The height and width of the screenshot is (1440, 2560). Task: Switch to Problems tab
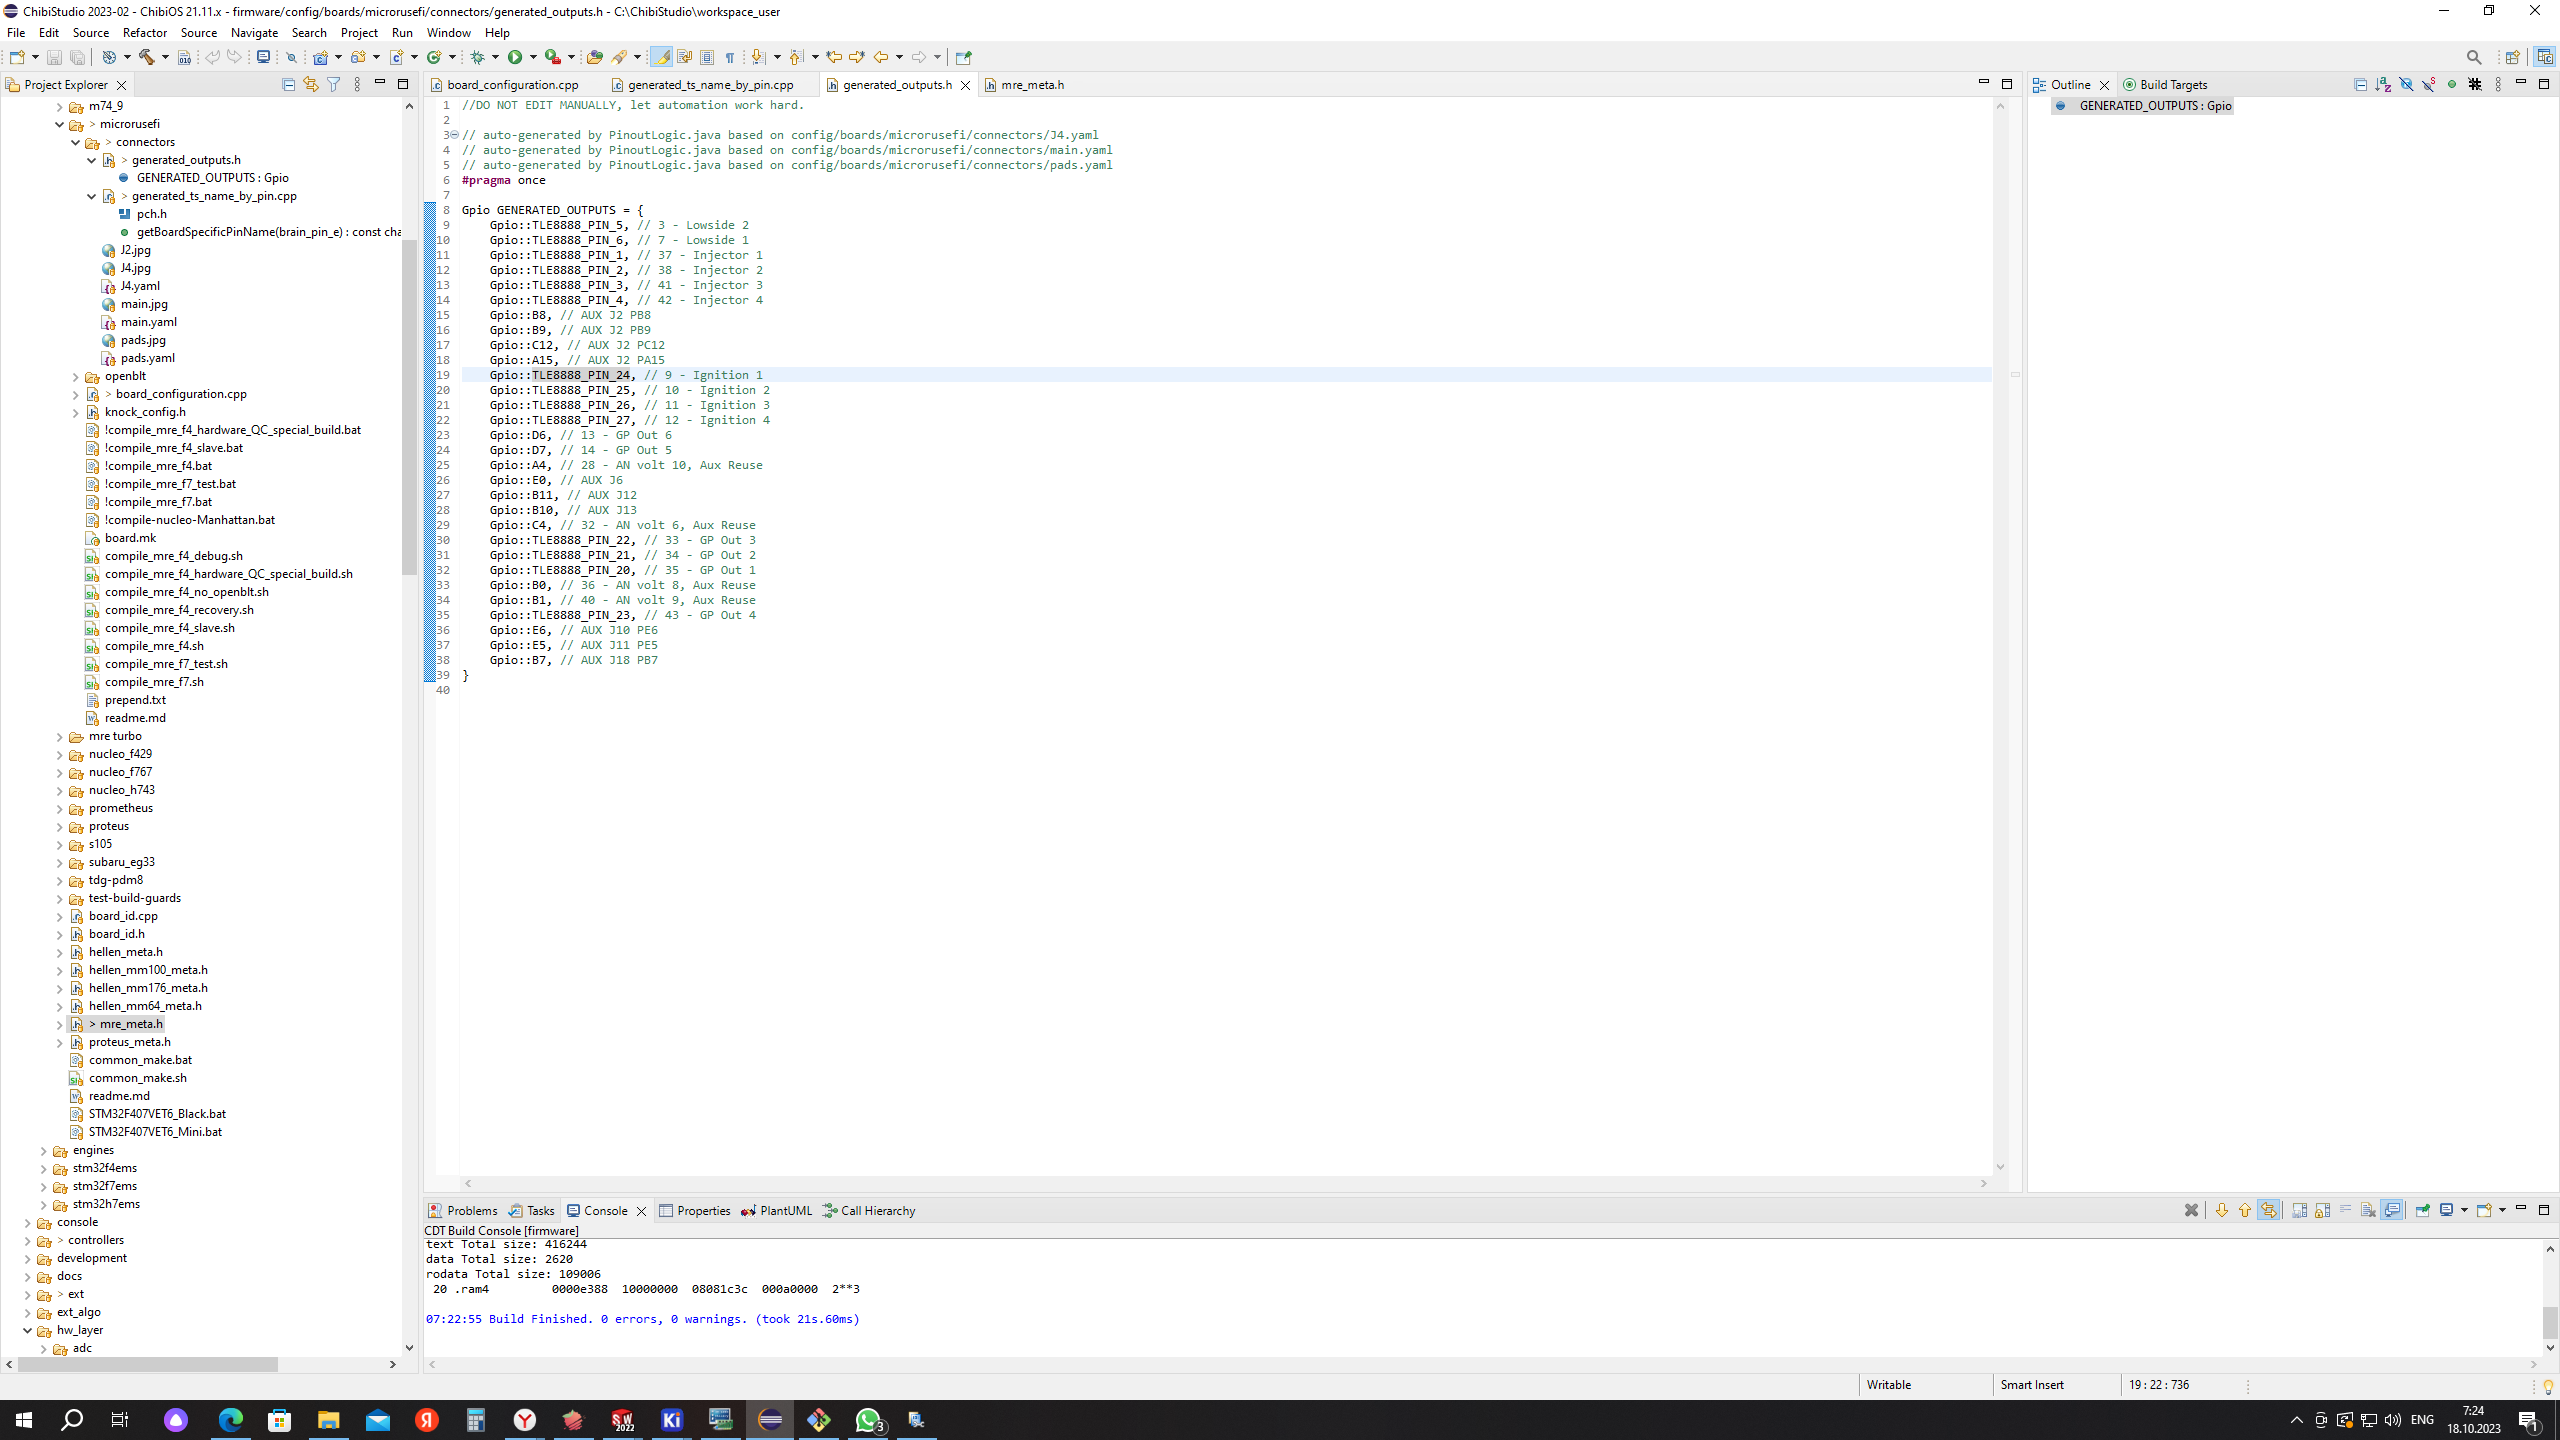coord(462,1210)
